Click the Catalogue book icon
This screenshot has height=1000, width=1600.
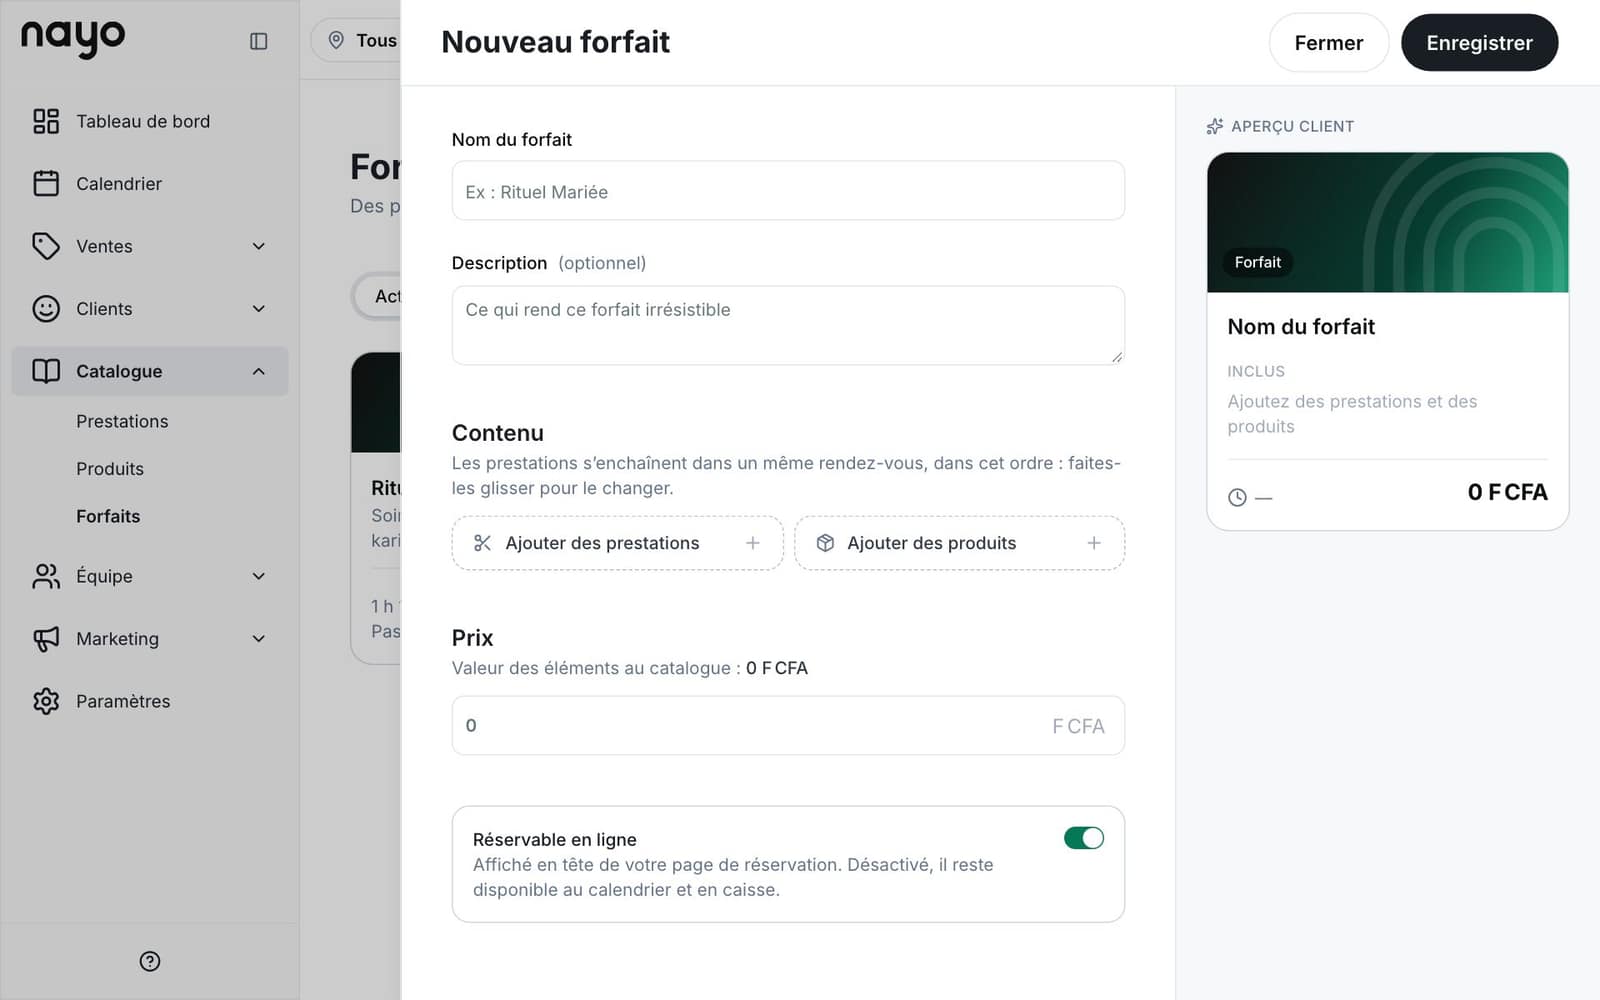pos(46,371)
